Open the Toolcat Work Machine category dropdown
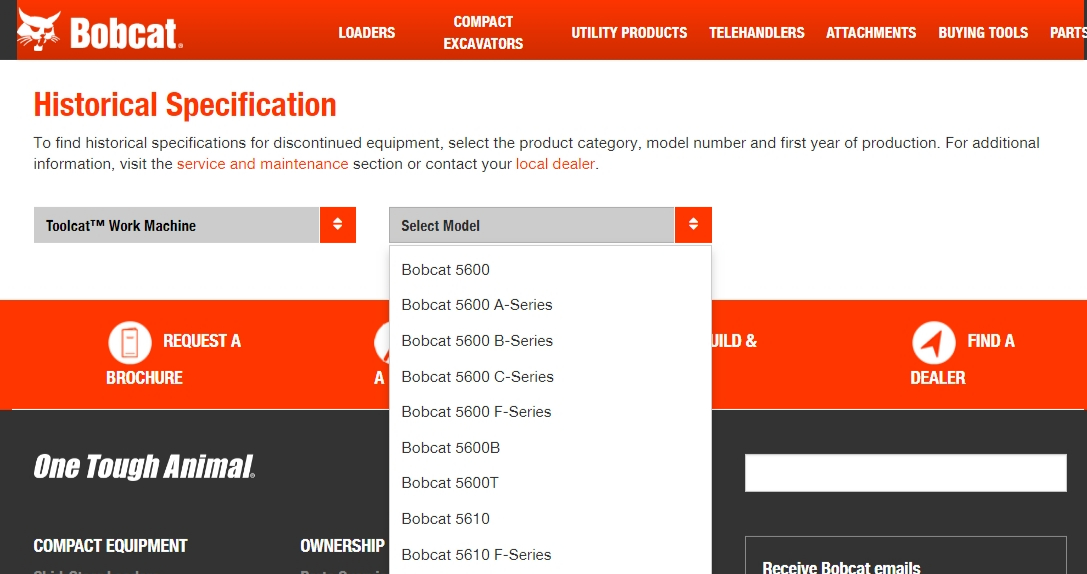Screen dimensions: 1087x574 pos(194,225)
